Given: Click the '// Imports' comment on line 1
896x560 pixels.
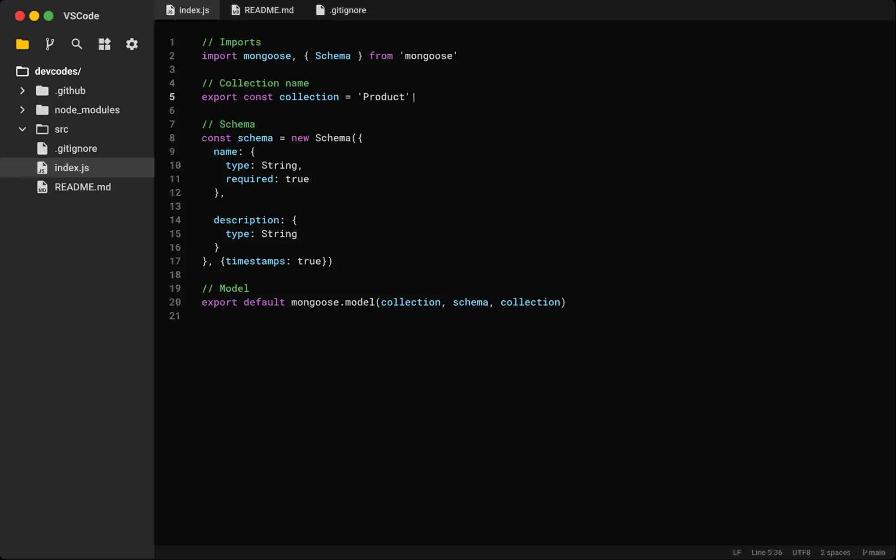Looking at the screenshot, I should tap(231, 42).
